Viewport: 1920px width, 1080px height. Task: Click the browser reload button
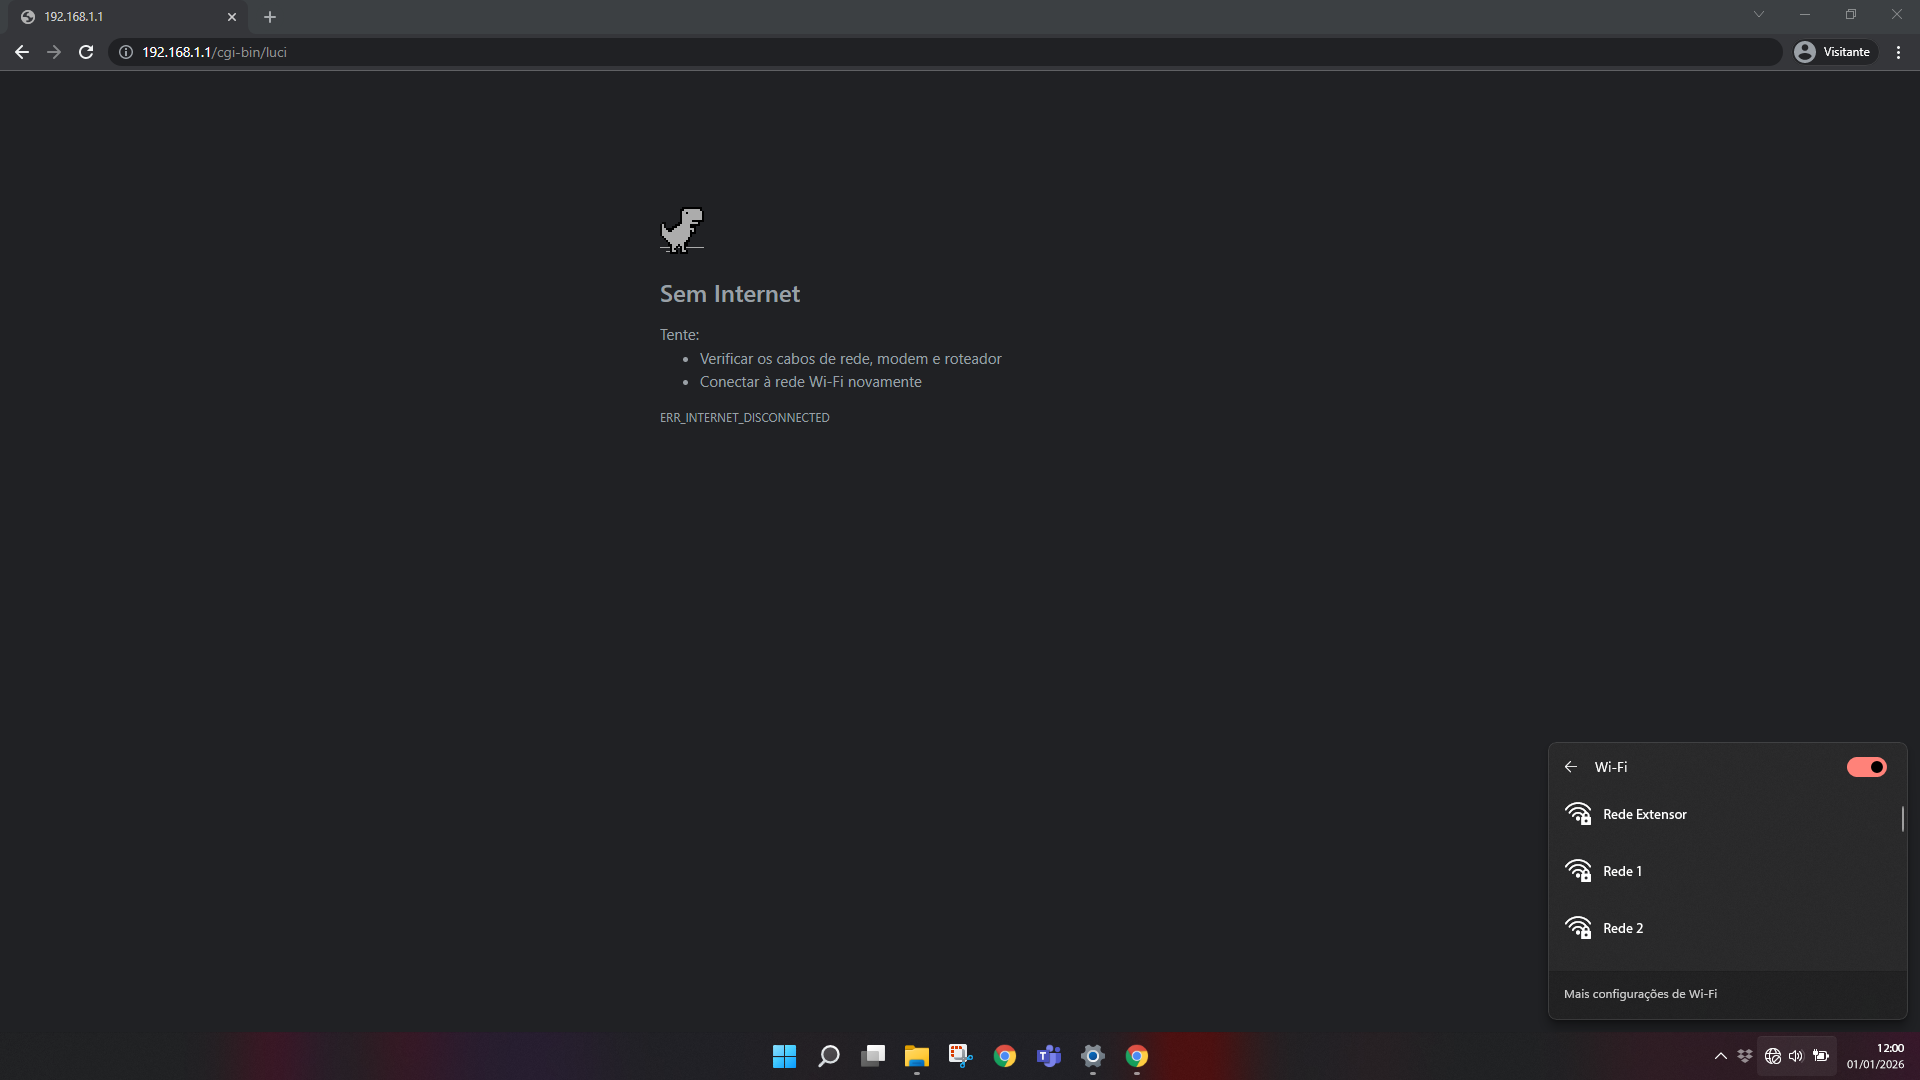tap(86, 52)
